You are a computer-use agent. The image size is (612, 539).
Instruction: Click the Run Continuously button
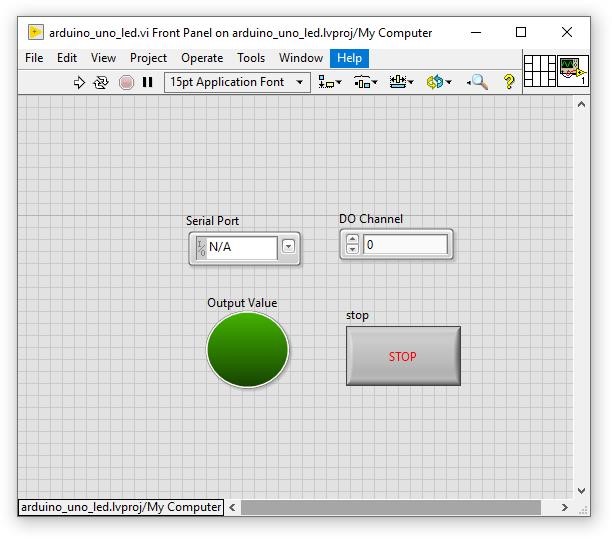101,82
